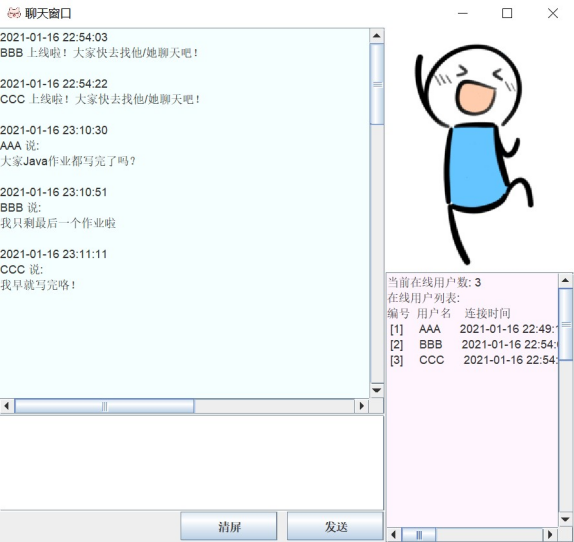Click the timestamp 2021-01-16 22:54:22
Screen dimensions: 574x542
(54, 84)
